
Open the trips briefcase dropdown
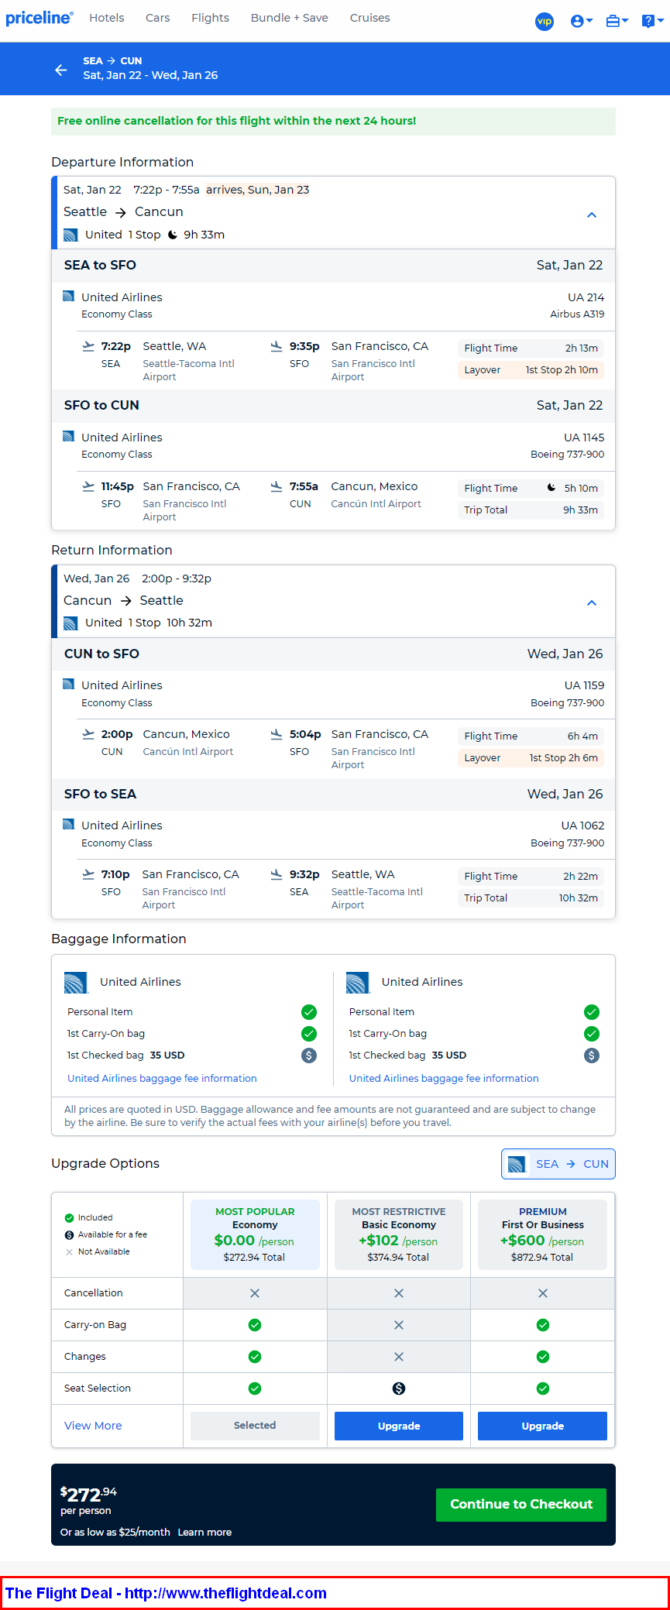[617, 20]
